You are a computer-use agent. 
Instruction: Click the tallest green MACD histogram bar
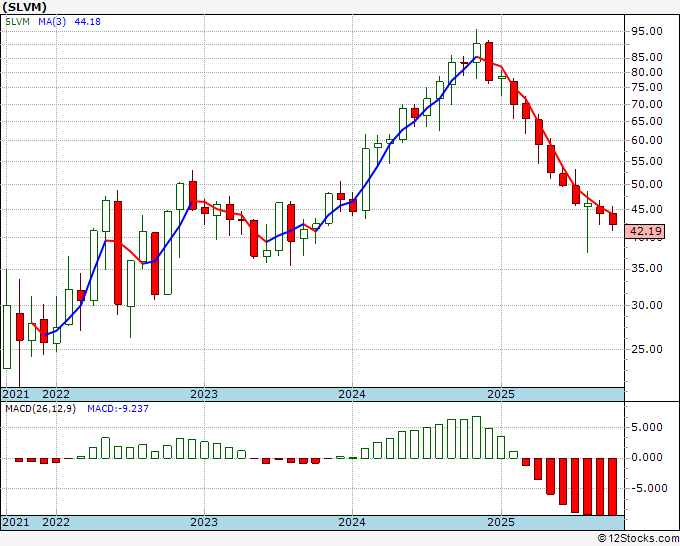pyautogui.click(x=477, y=437)
